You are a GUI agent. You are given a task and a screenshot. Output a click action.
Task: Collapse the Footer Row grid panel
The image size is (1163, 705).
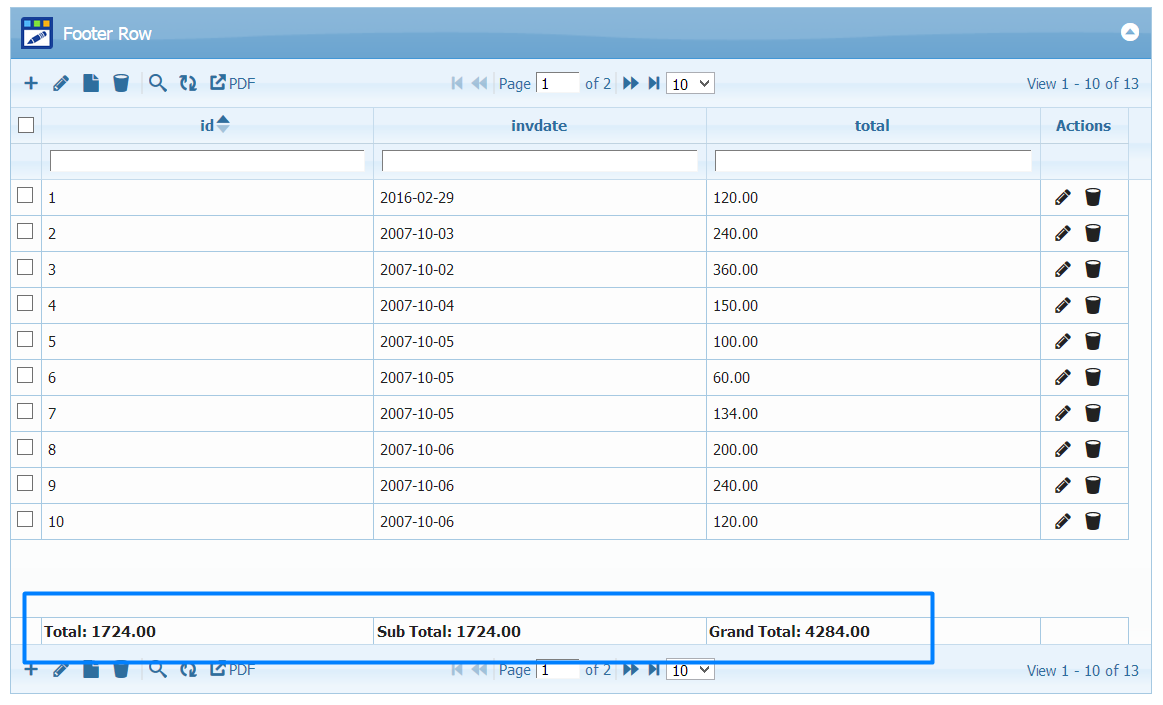click(x=1129, y=33)
